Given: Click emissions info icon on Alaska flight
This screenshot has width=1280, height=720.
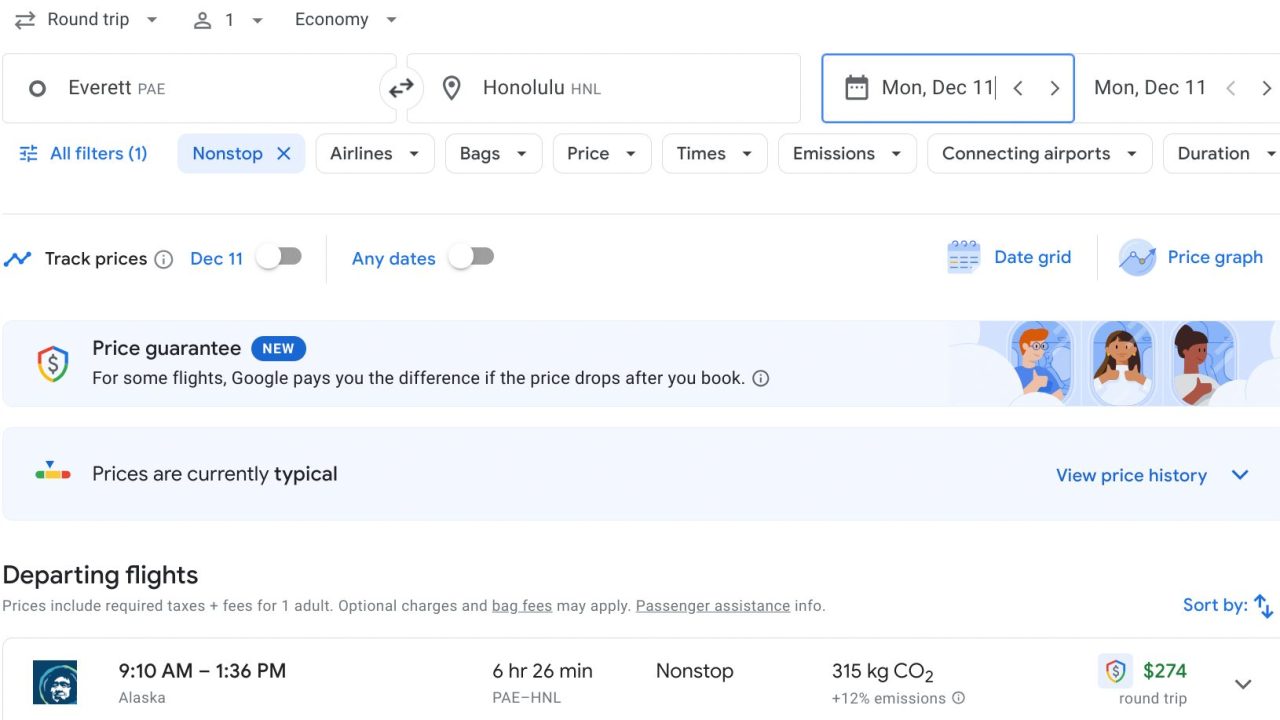Looking at the screenshot, I should pos(958,698).
